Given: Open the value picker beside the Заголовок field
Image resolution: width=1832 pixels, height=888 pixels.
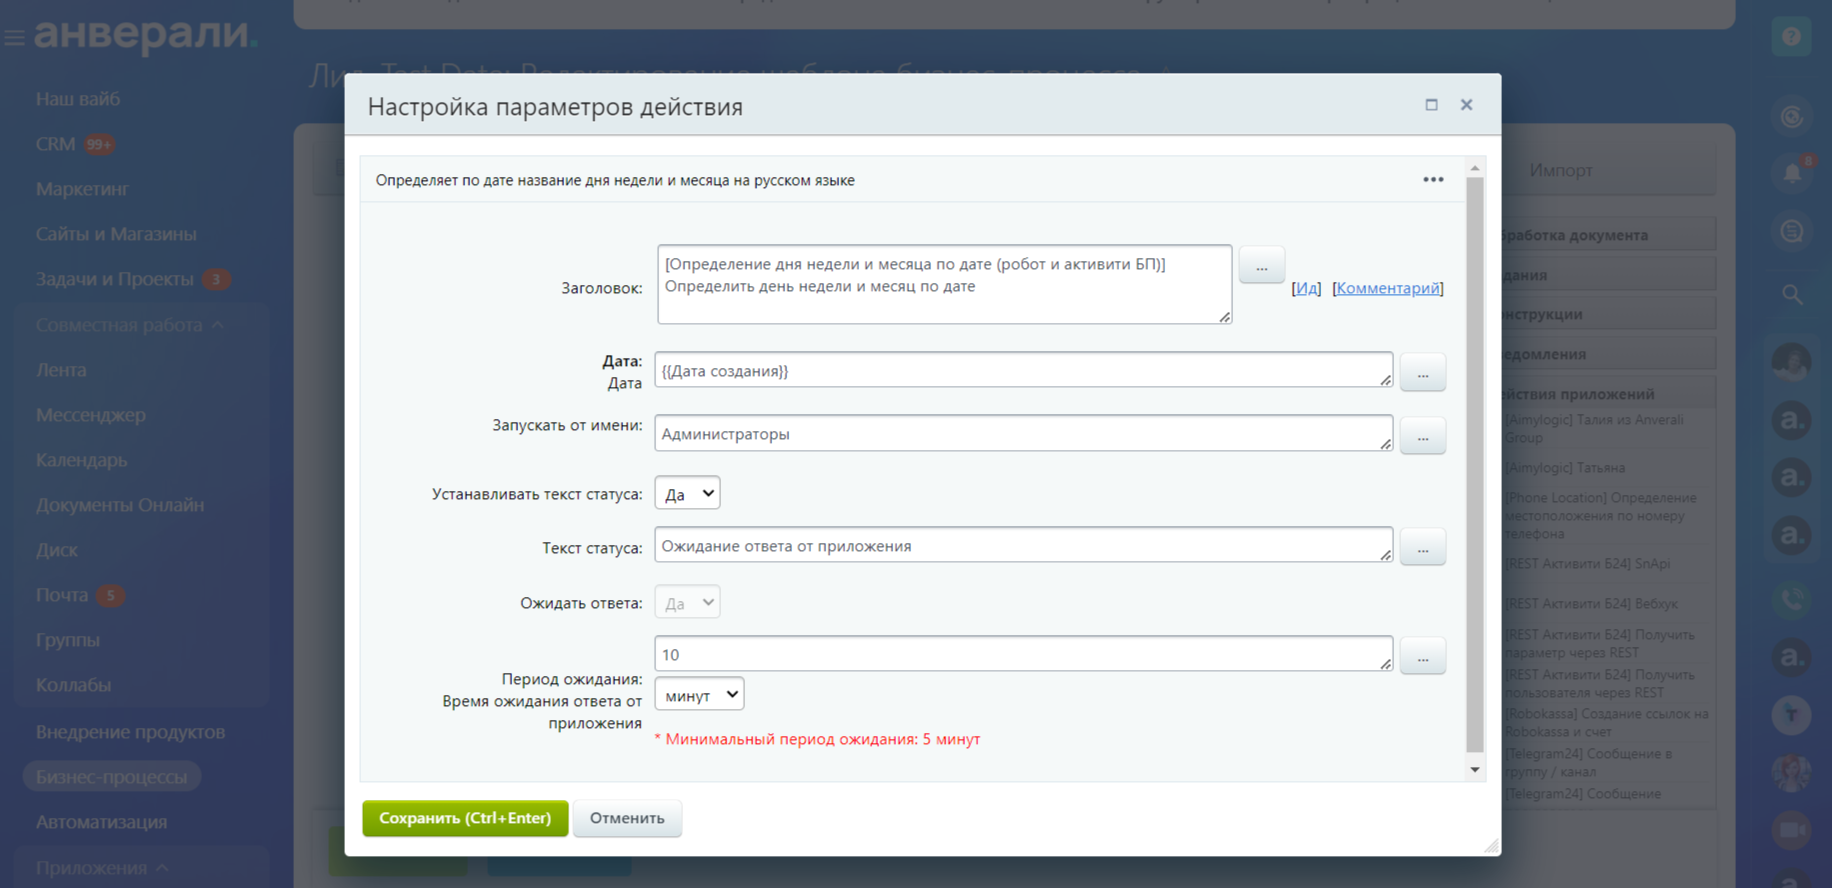Looking at the screenshot, I should point(1261,267).
